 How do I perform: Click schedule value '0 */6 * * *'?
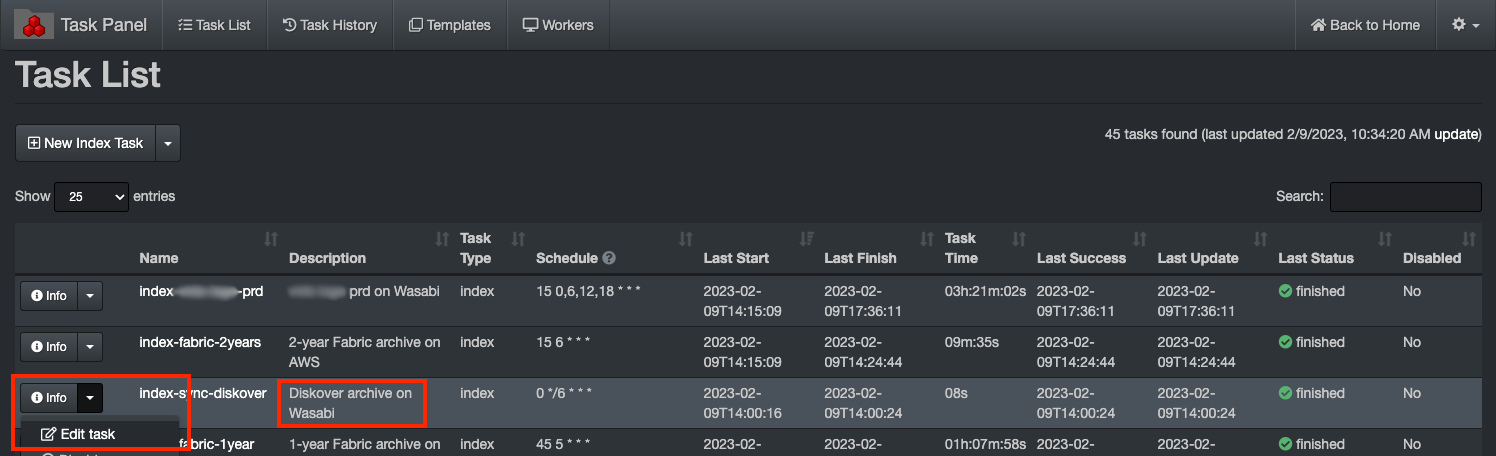(564, 393)
